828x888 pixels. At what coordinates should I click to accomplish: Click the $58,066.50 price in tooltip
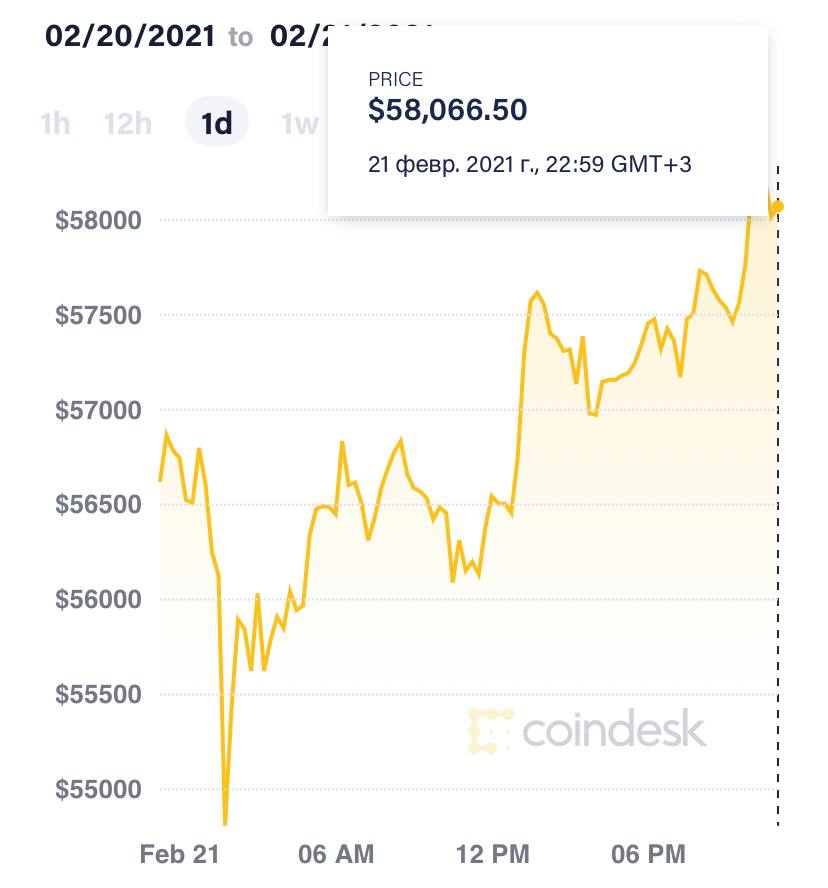447,110
